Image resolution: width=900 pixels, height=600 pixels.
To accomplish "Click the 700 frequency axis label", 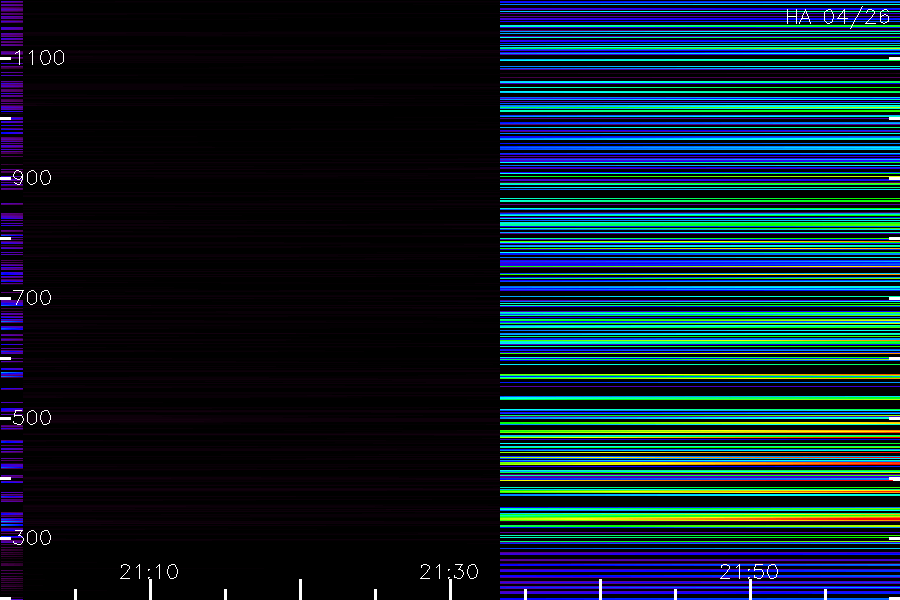I will click(x=32, y=297).
